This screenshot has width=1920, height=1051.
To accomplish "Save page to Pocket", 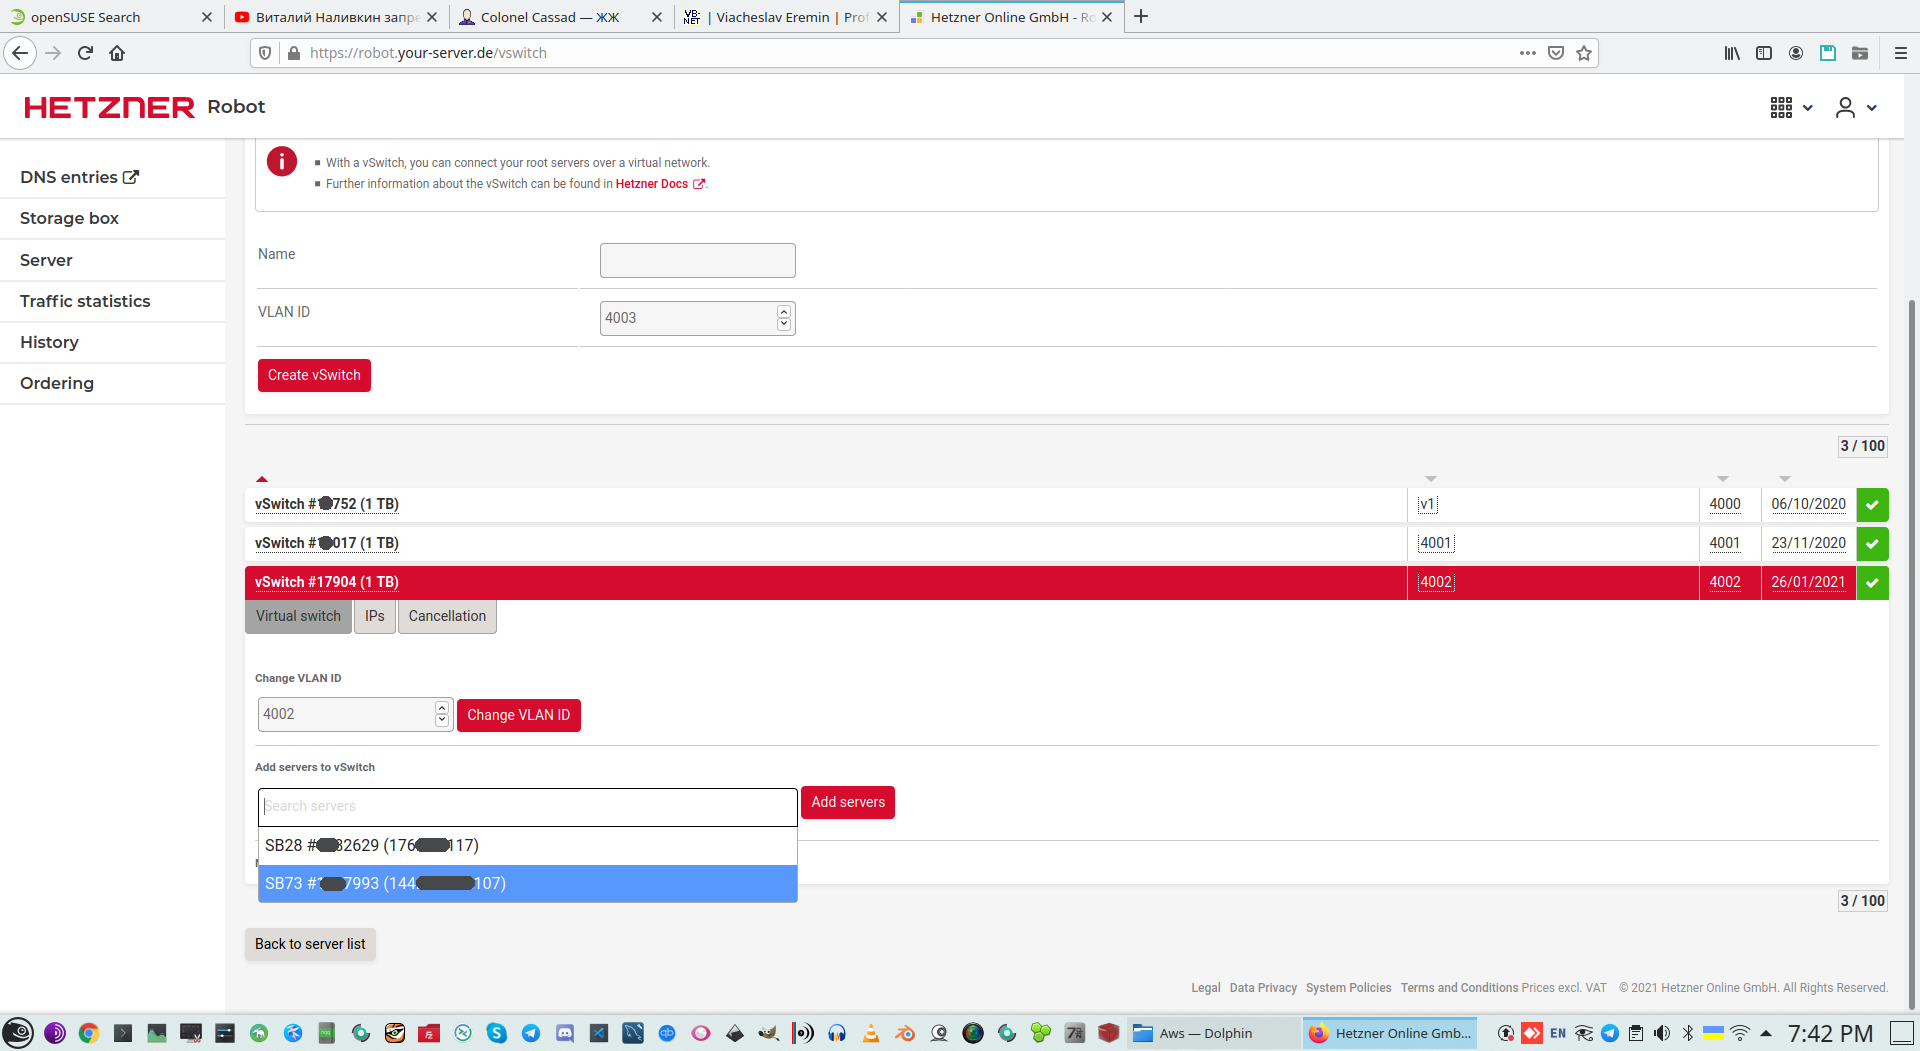I will tap(1556, 53).
